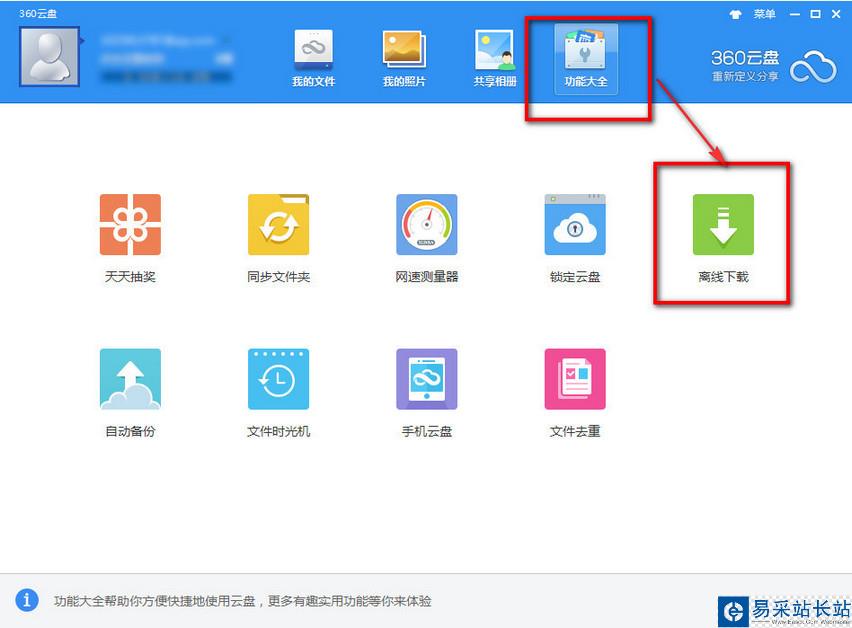Open the 文件时光机 time machine tool
Viewport: 852px width, 628px height.
(x=279, y=379)
